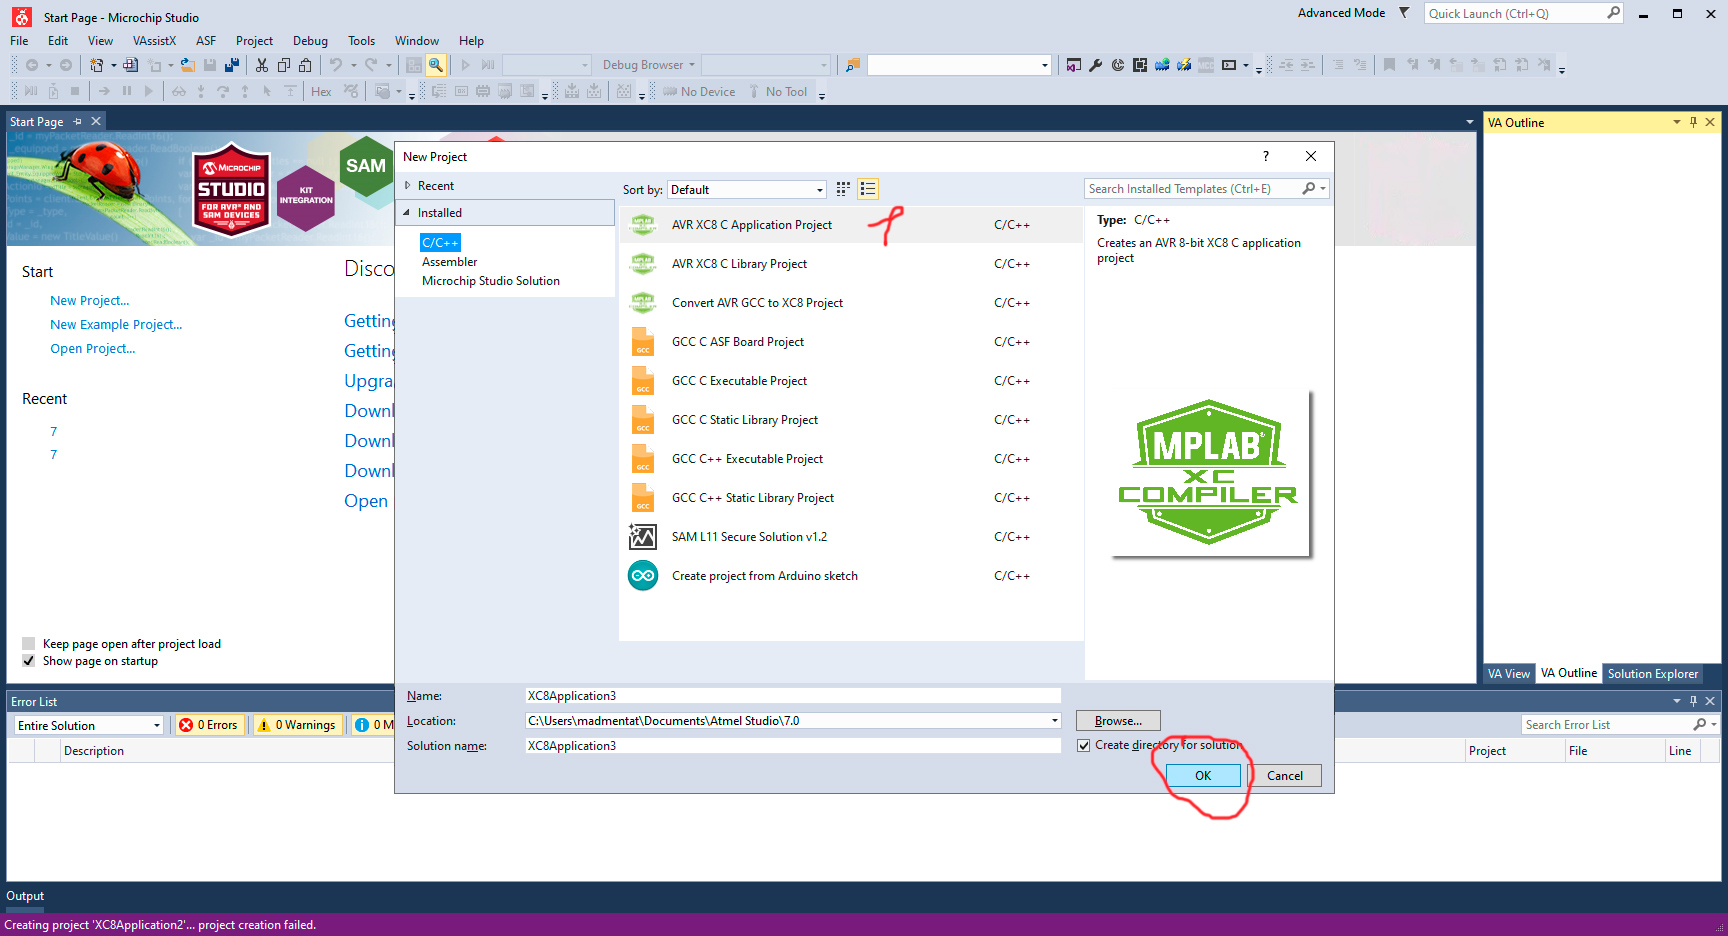Open VA Outline panel options dropdown arrow
This screenshot has width=1728, height=936.
(1677, 122)
